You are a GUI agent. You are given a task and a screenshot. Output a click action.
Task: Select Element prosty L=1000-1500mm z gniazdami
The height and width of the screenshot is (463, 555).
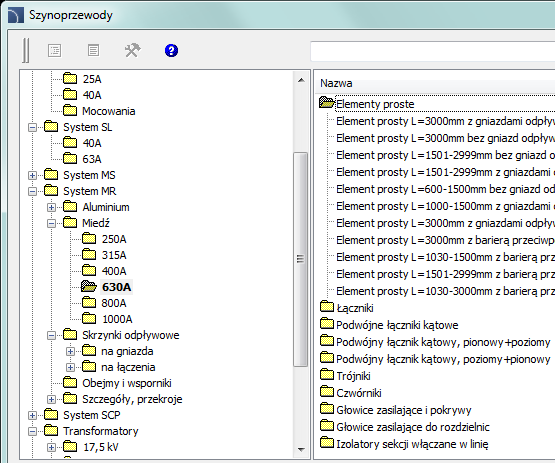[x=445, y=206]
